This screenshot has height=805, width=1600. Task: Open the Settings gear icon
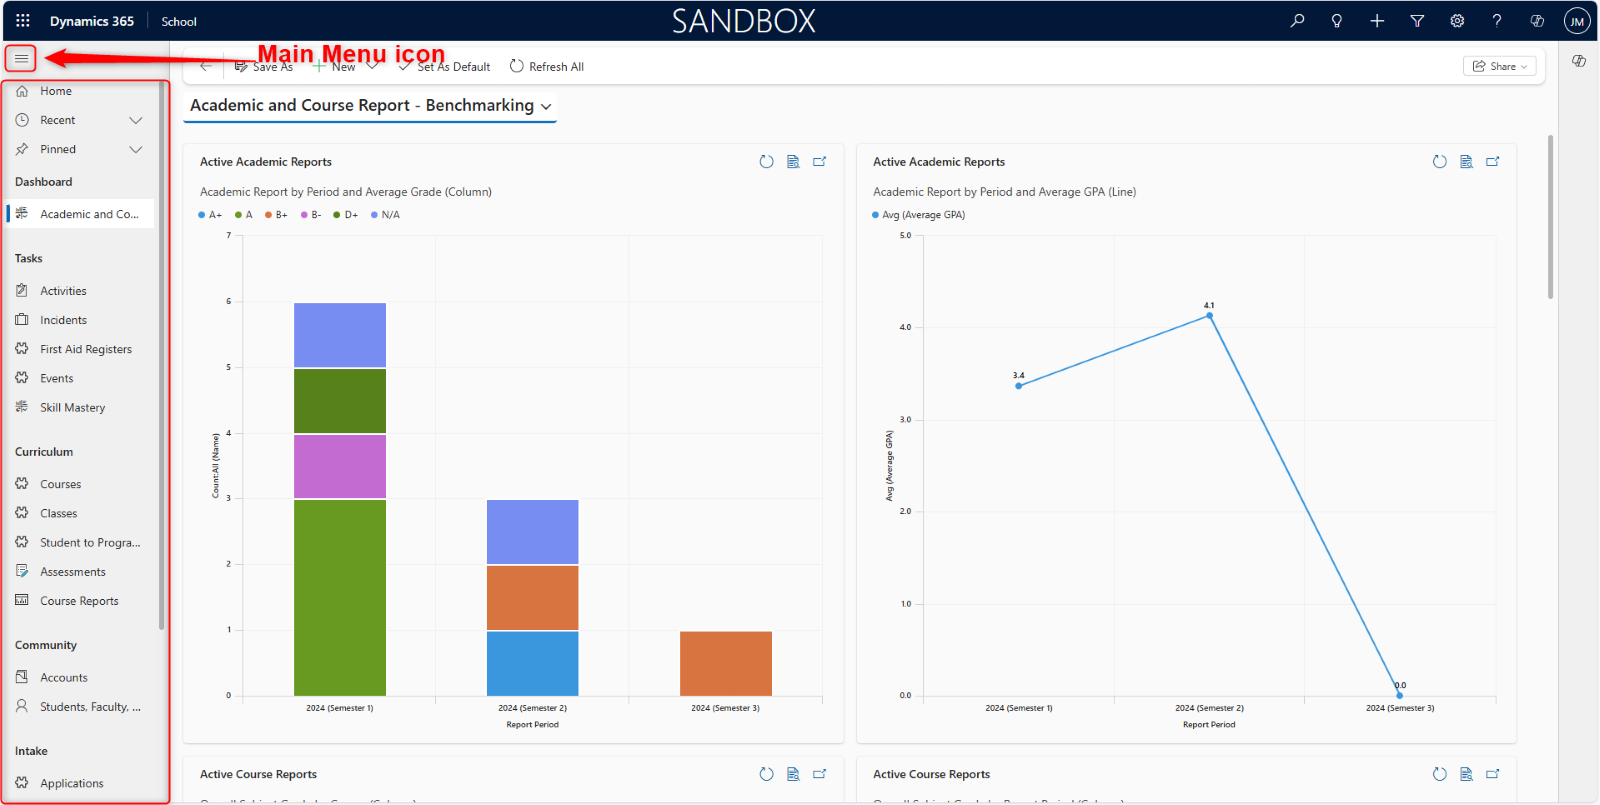1457,21
